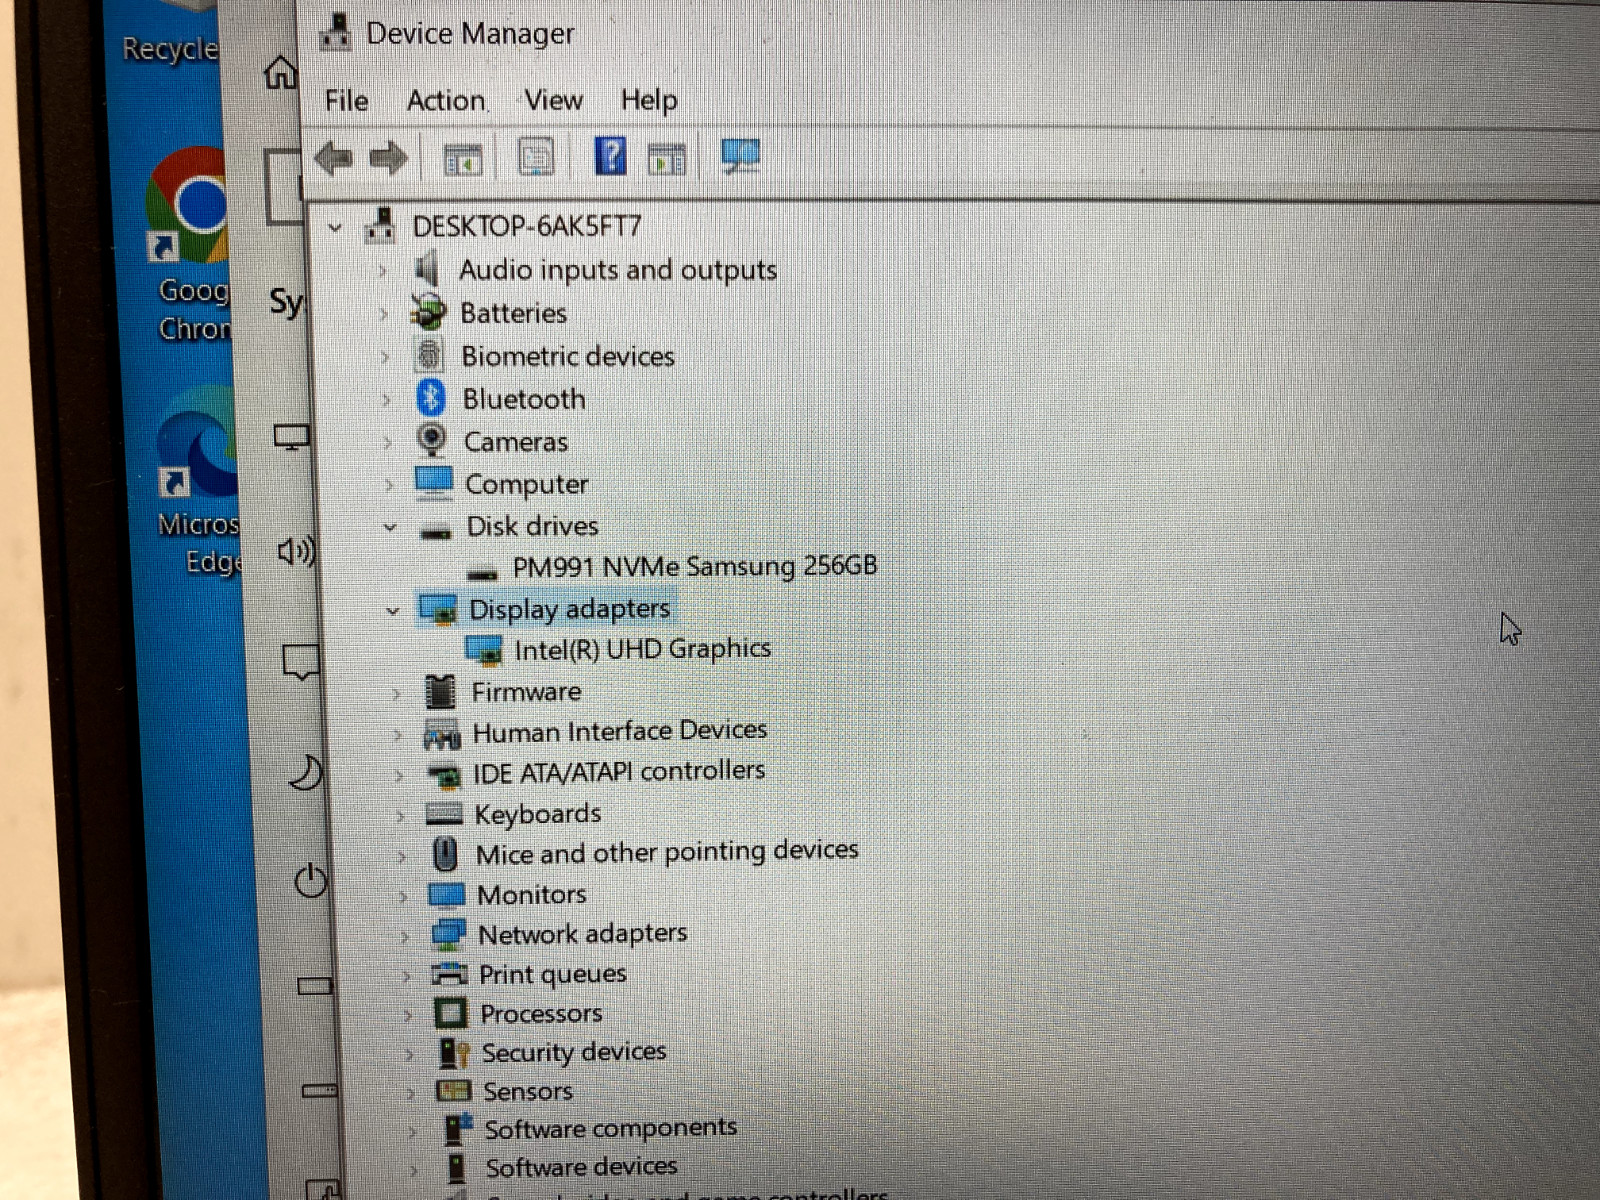Select the Software components label
The image size is (1600, 1200).
click(611, 1129)
